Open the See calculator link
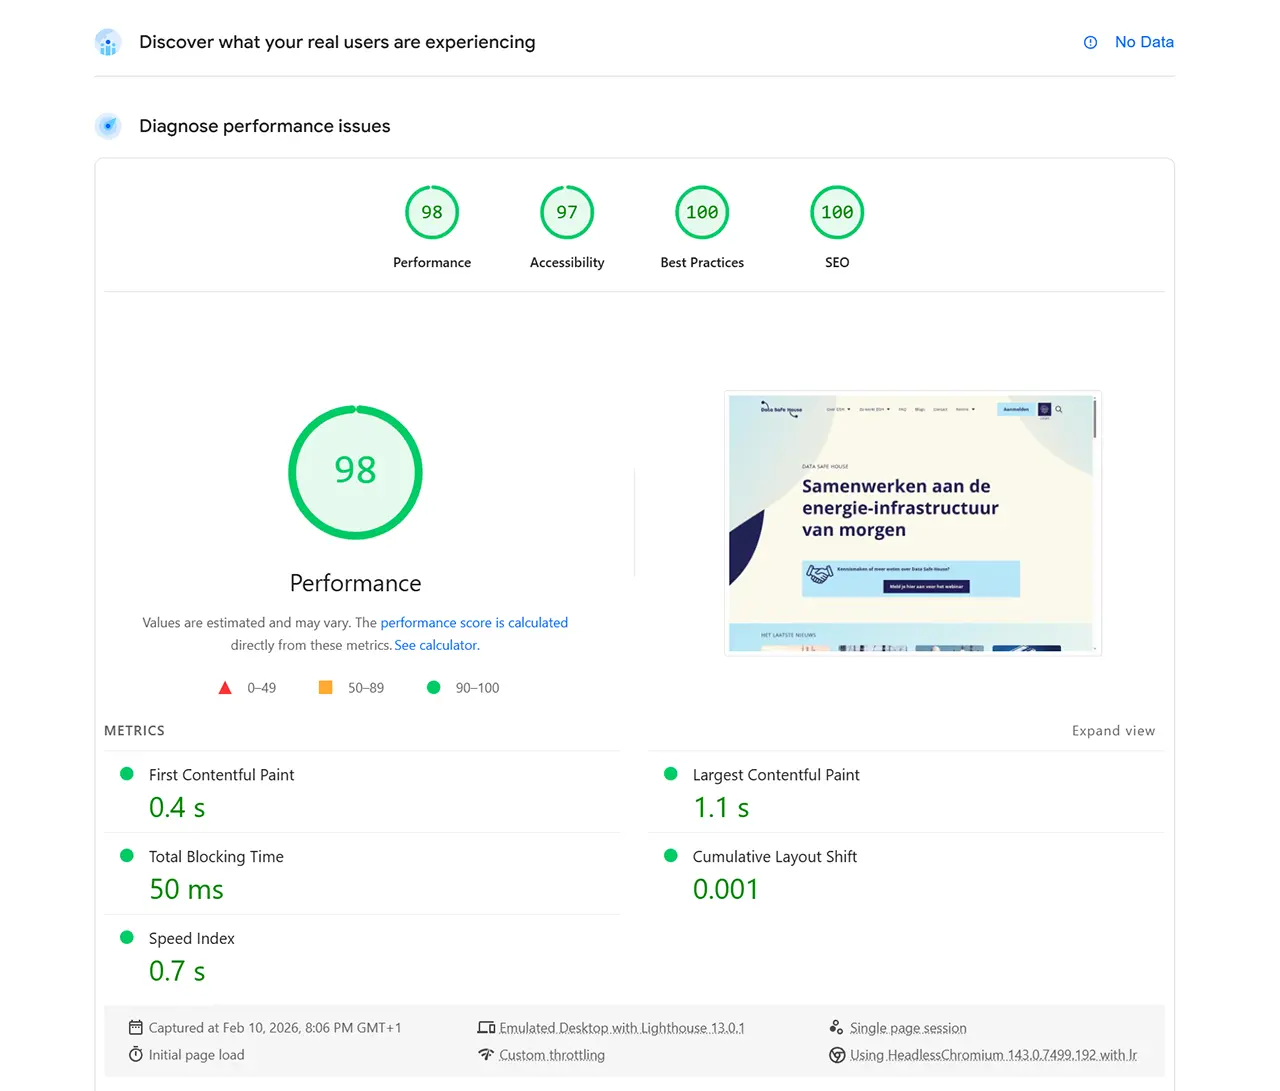 [435, 645]
